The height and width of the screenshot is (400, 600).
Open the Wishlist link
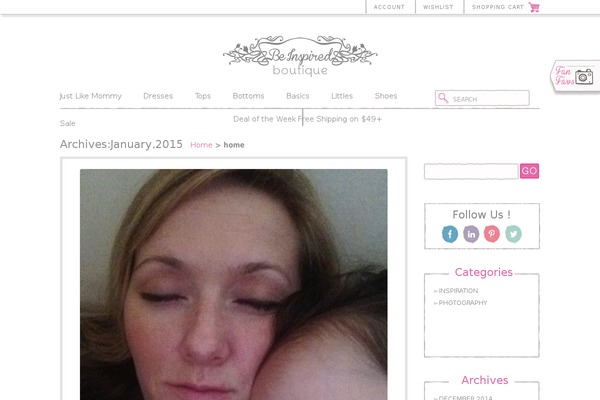(x=438, y=7)
